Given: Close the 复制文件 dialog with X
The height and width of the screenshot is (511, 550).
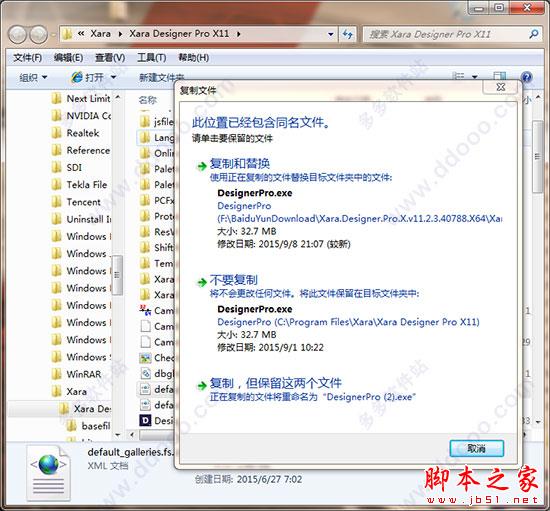Looking at the screenshot, I should 501,87.
